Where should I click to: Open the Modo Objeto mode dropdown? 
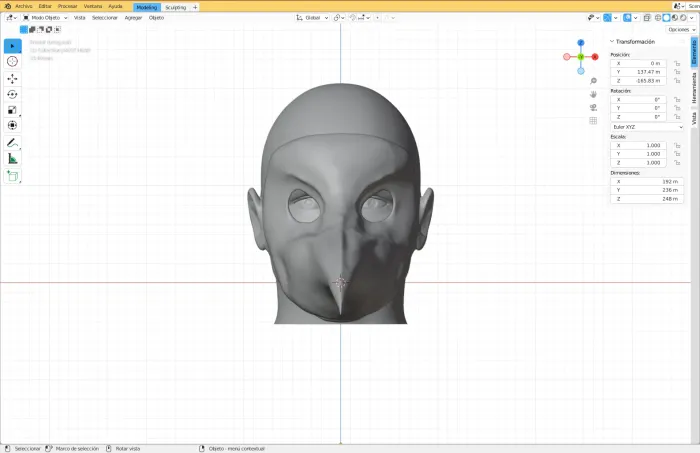[45, 18]
